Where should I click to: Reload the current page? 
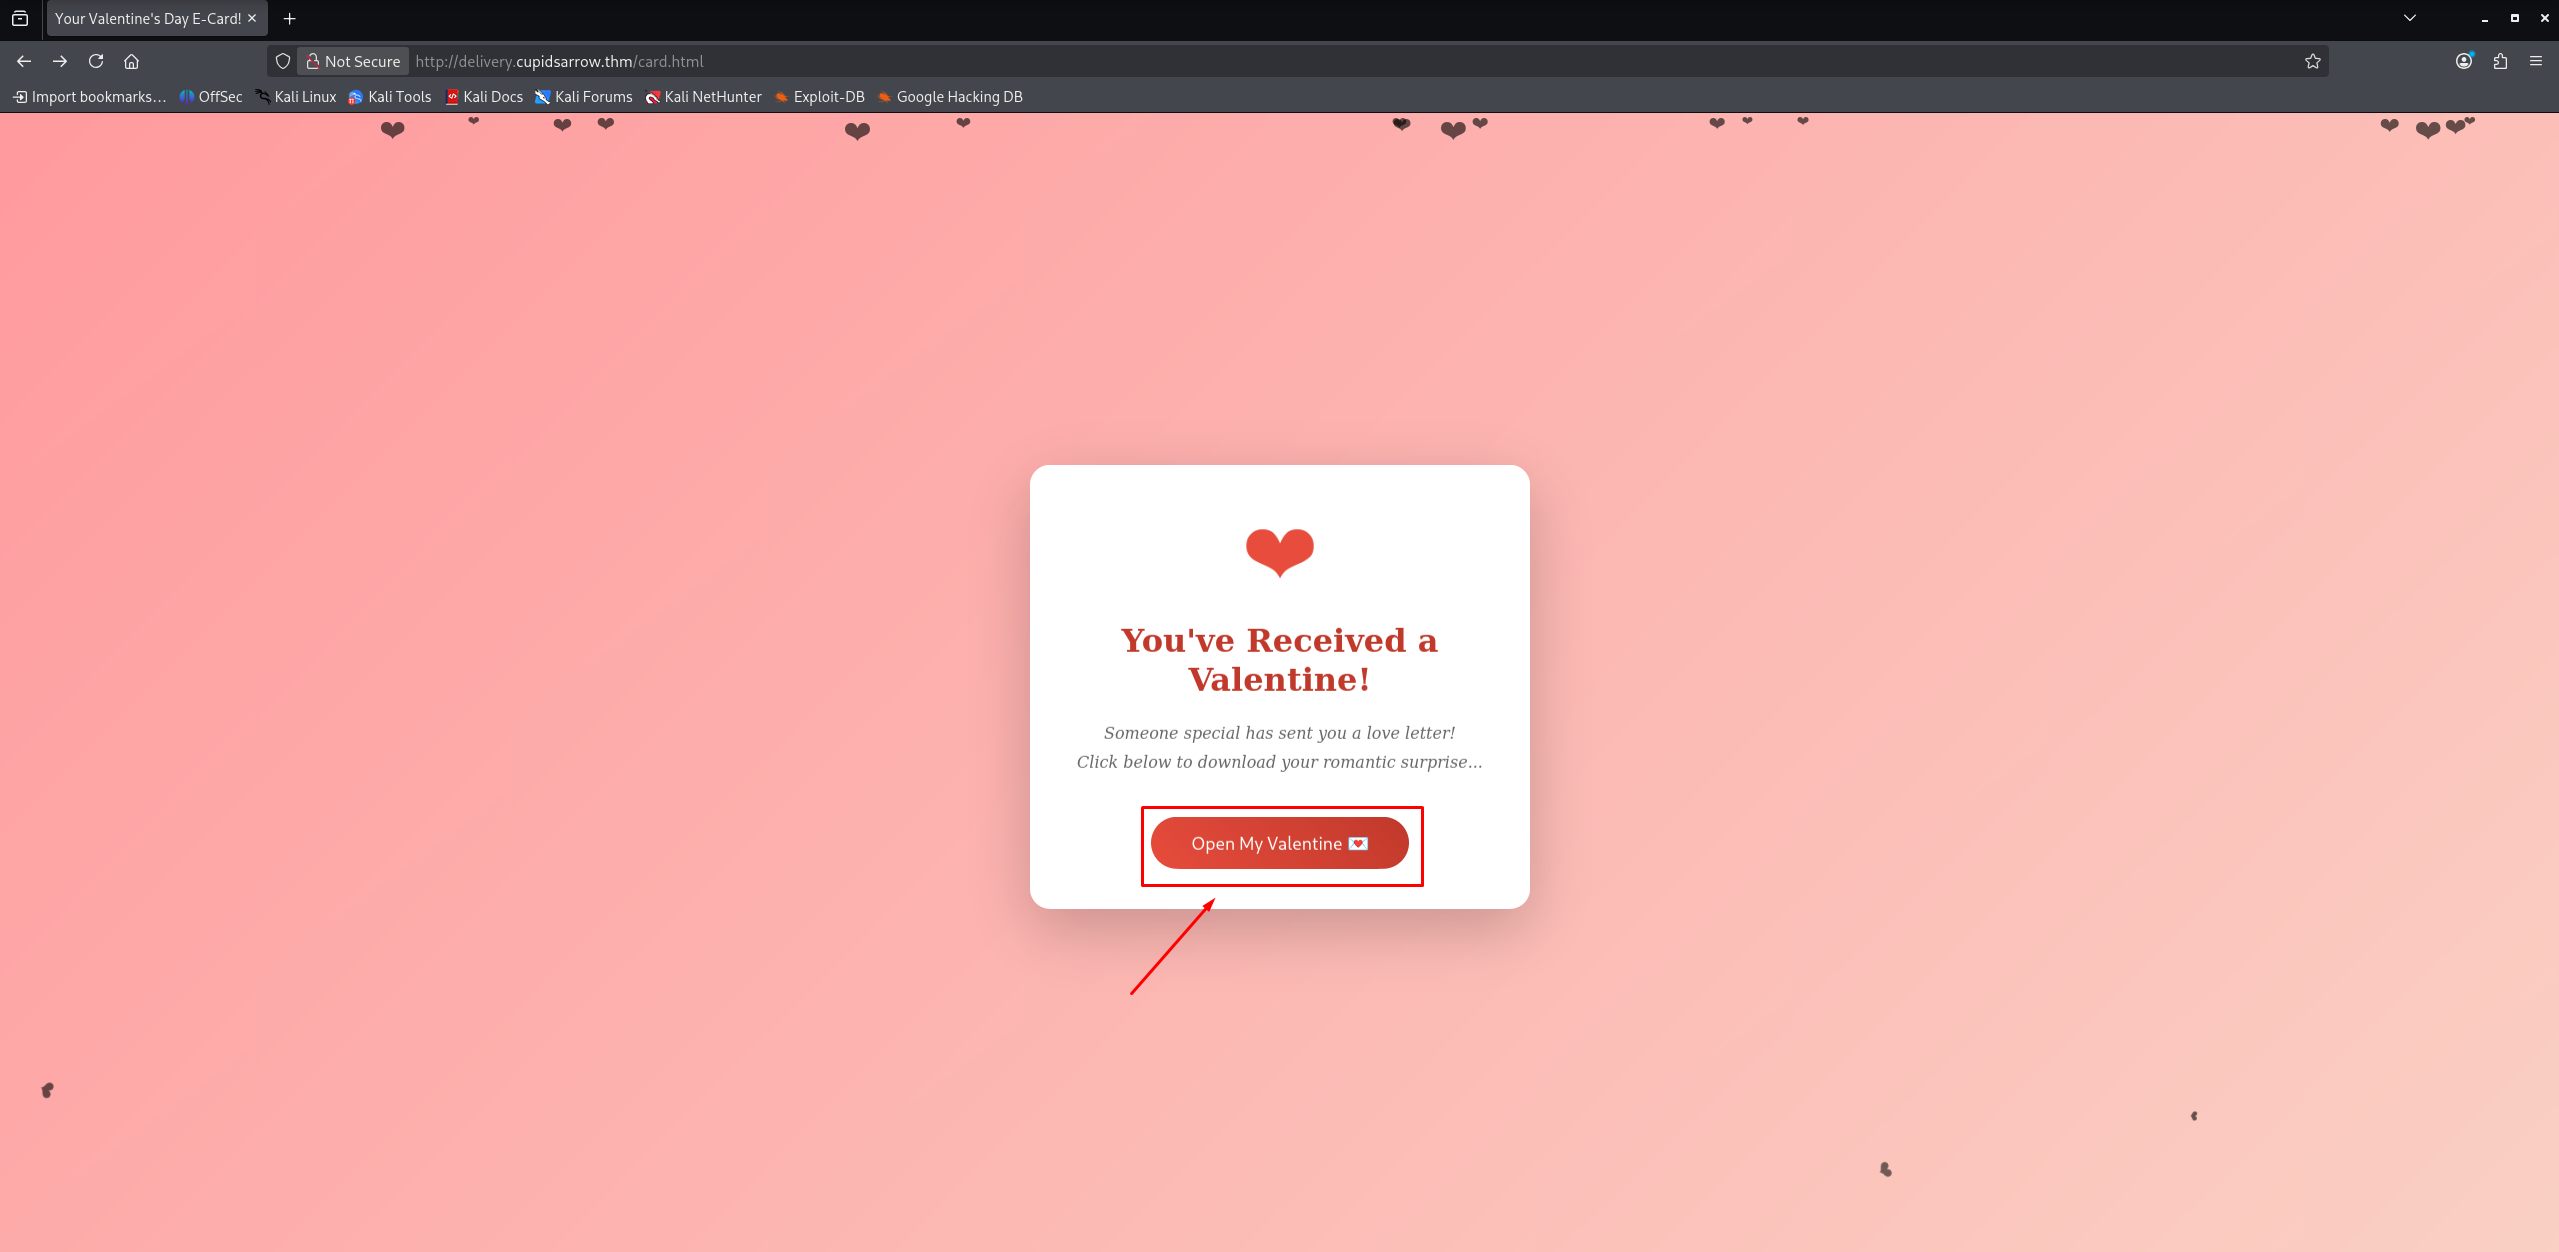(96, 61)
